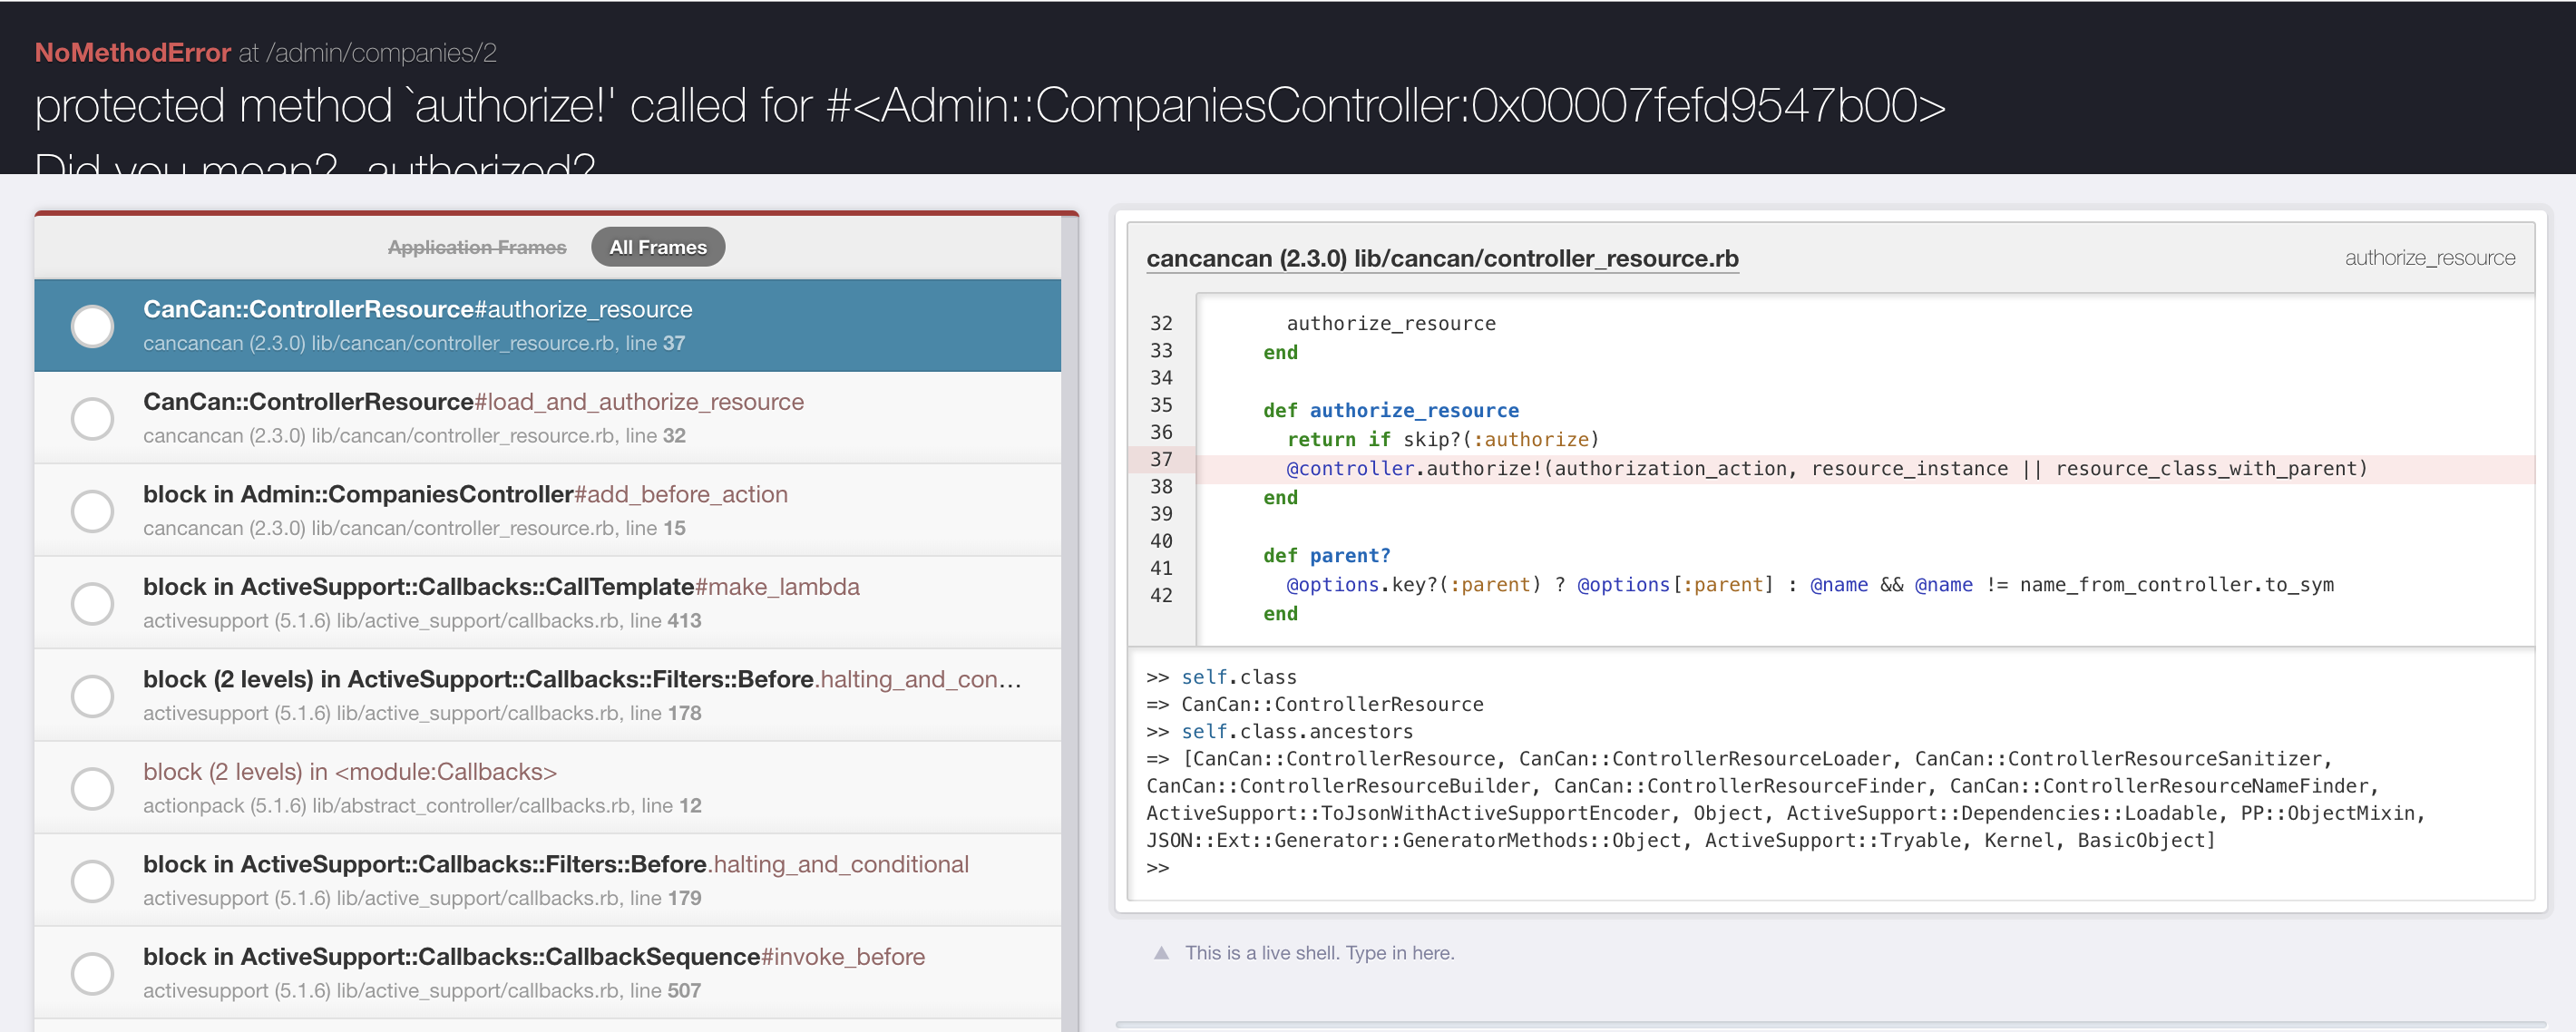This screenshot has width=2576, height=1032.
Task: Open the CallbackSequence#invoke_before frame
Action: (533, 957)
